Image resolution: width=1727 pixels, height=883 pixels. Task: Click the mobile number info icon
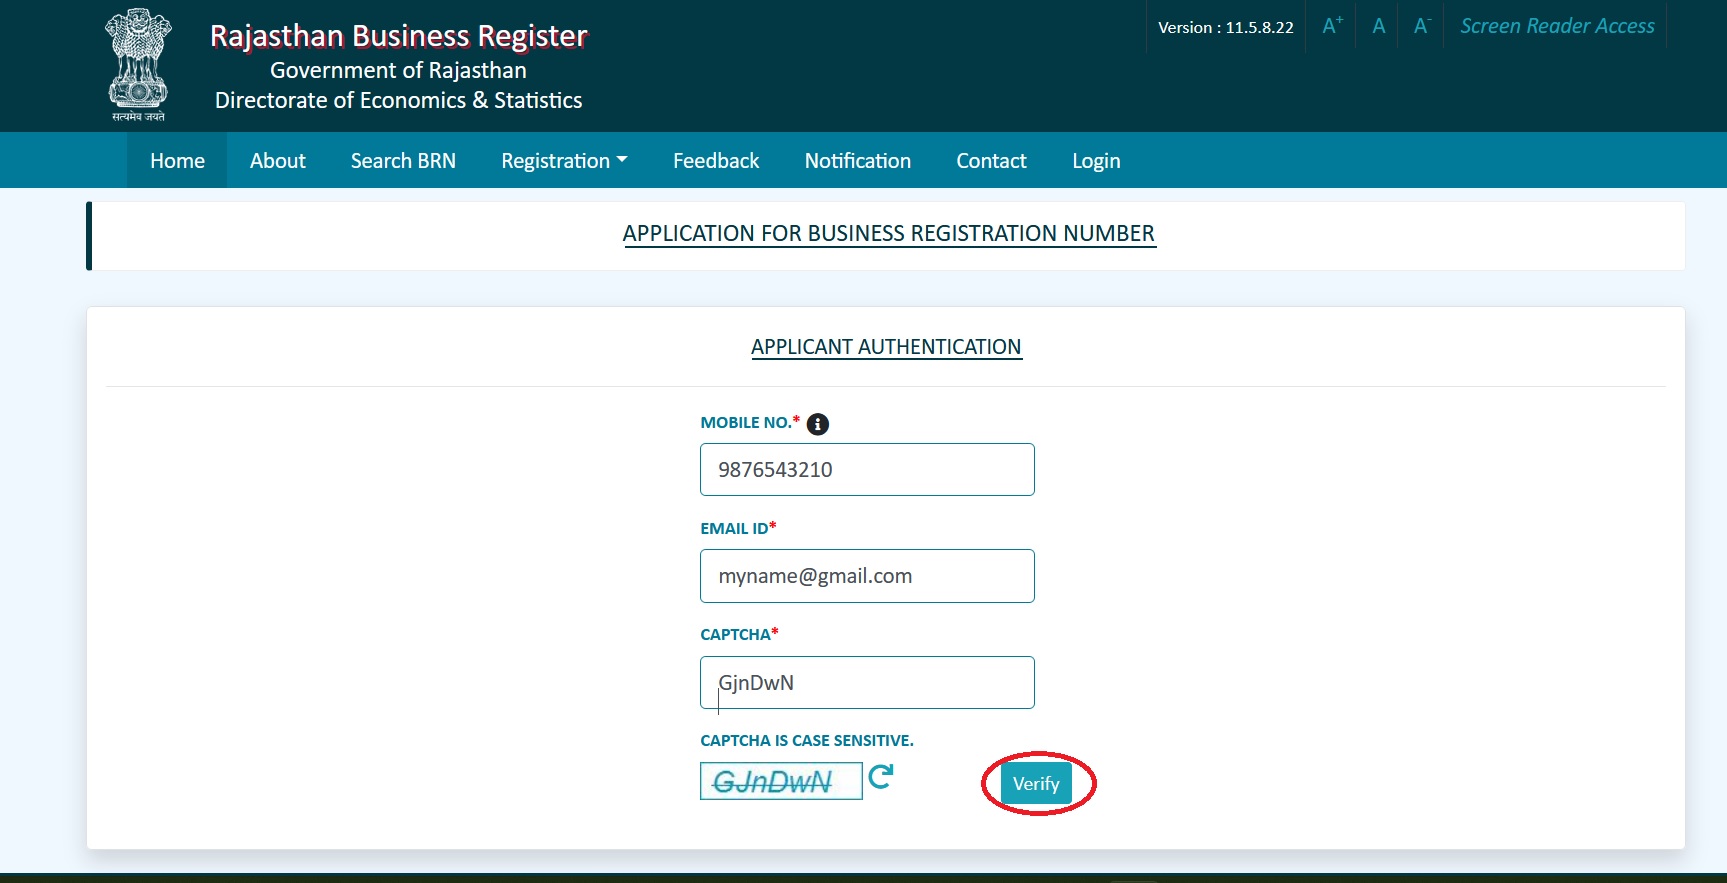[x=817, y=424]
